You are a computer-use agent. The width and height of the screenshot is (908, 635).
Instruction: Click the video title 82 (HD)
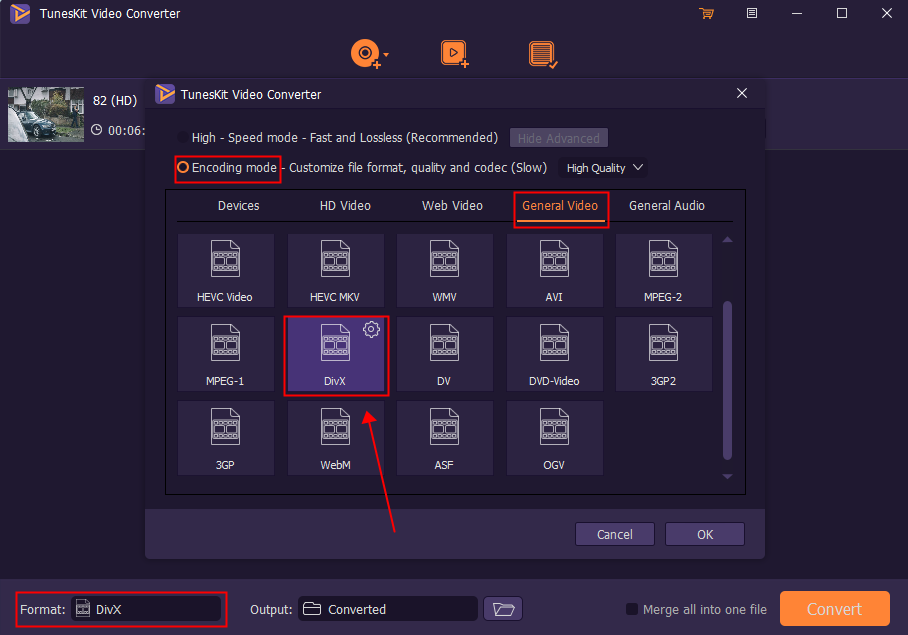[x=115, y=101]
